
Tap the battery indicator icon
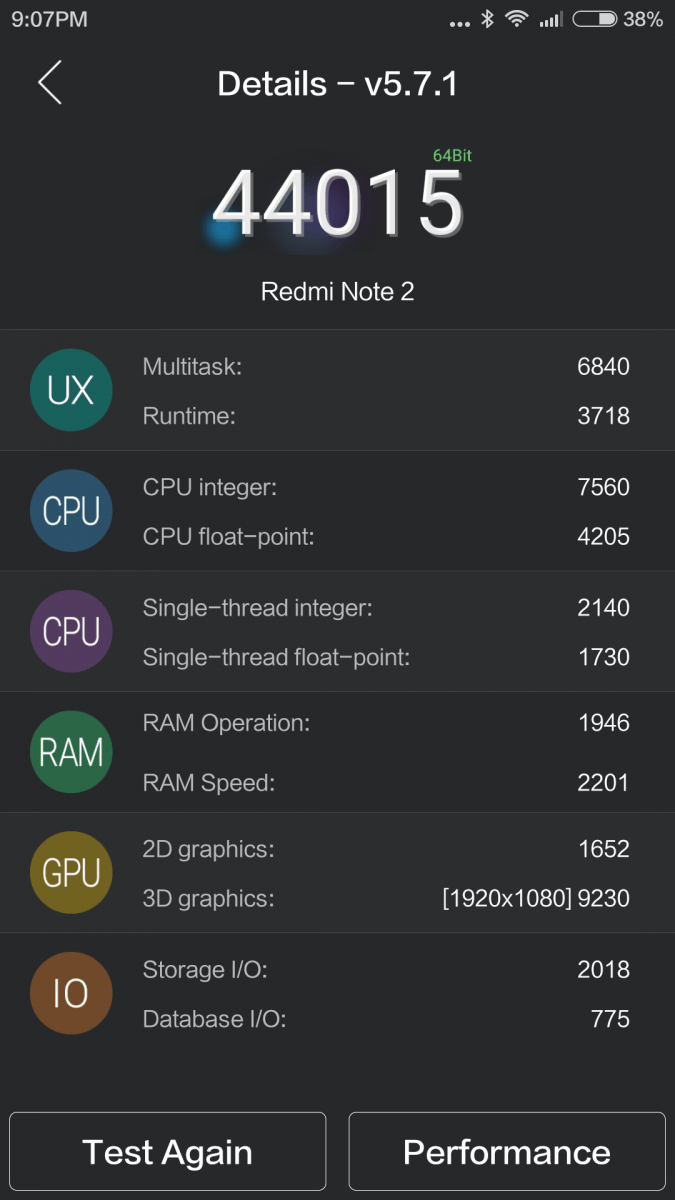pos(594,19)
